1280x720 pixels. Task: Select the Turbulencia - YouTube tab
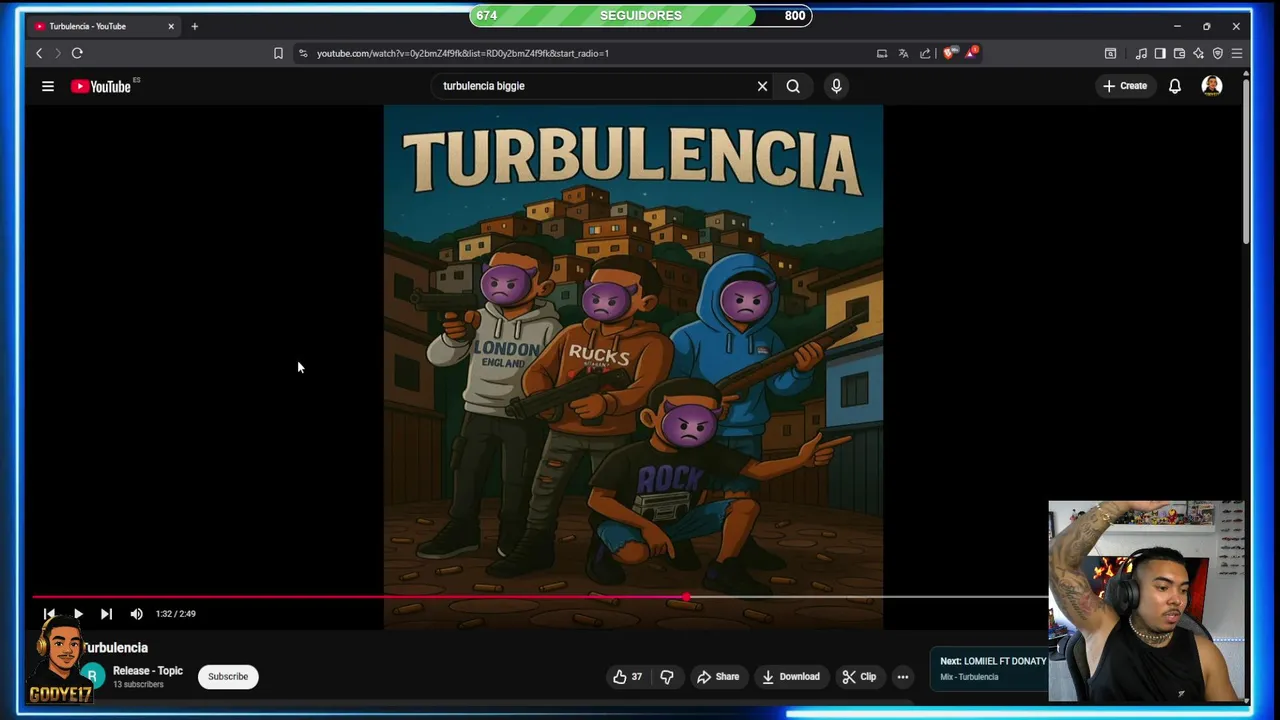click(105, 26)
